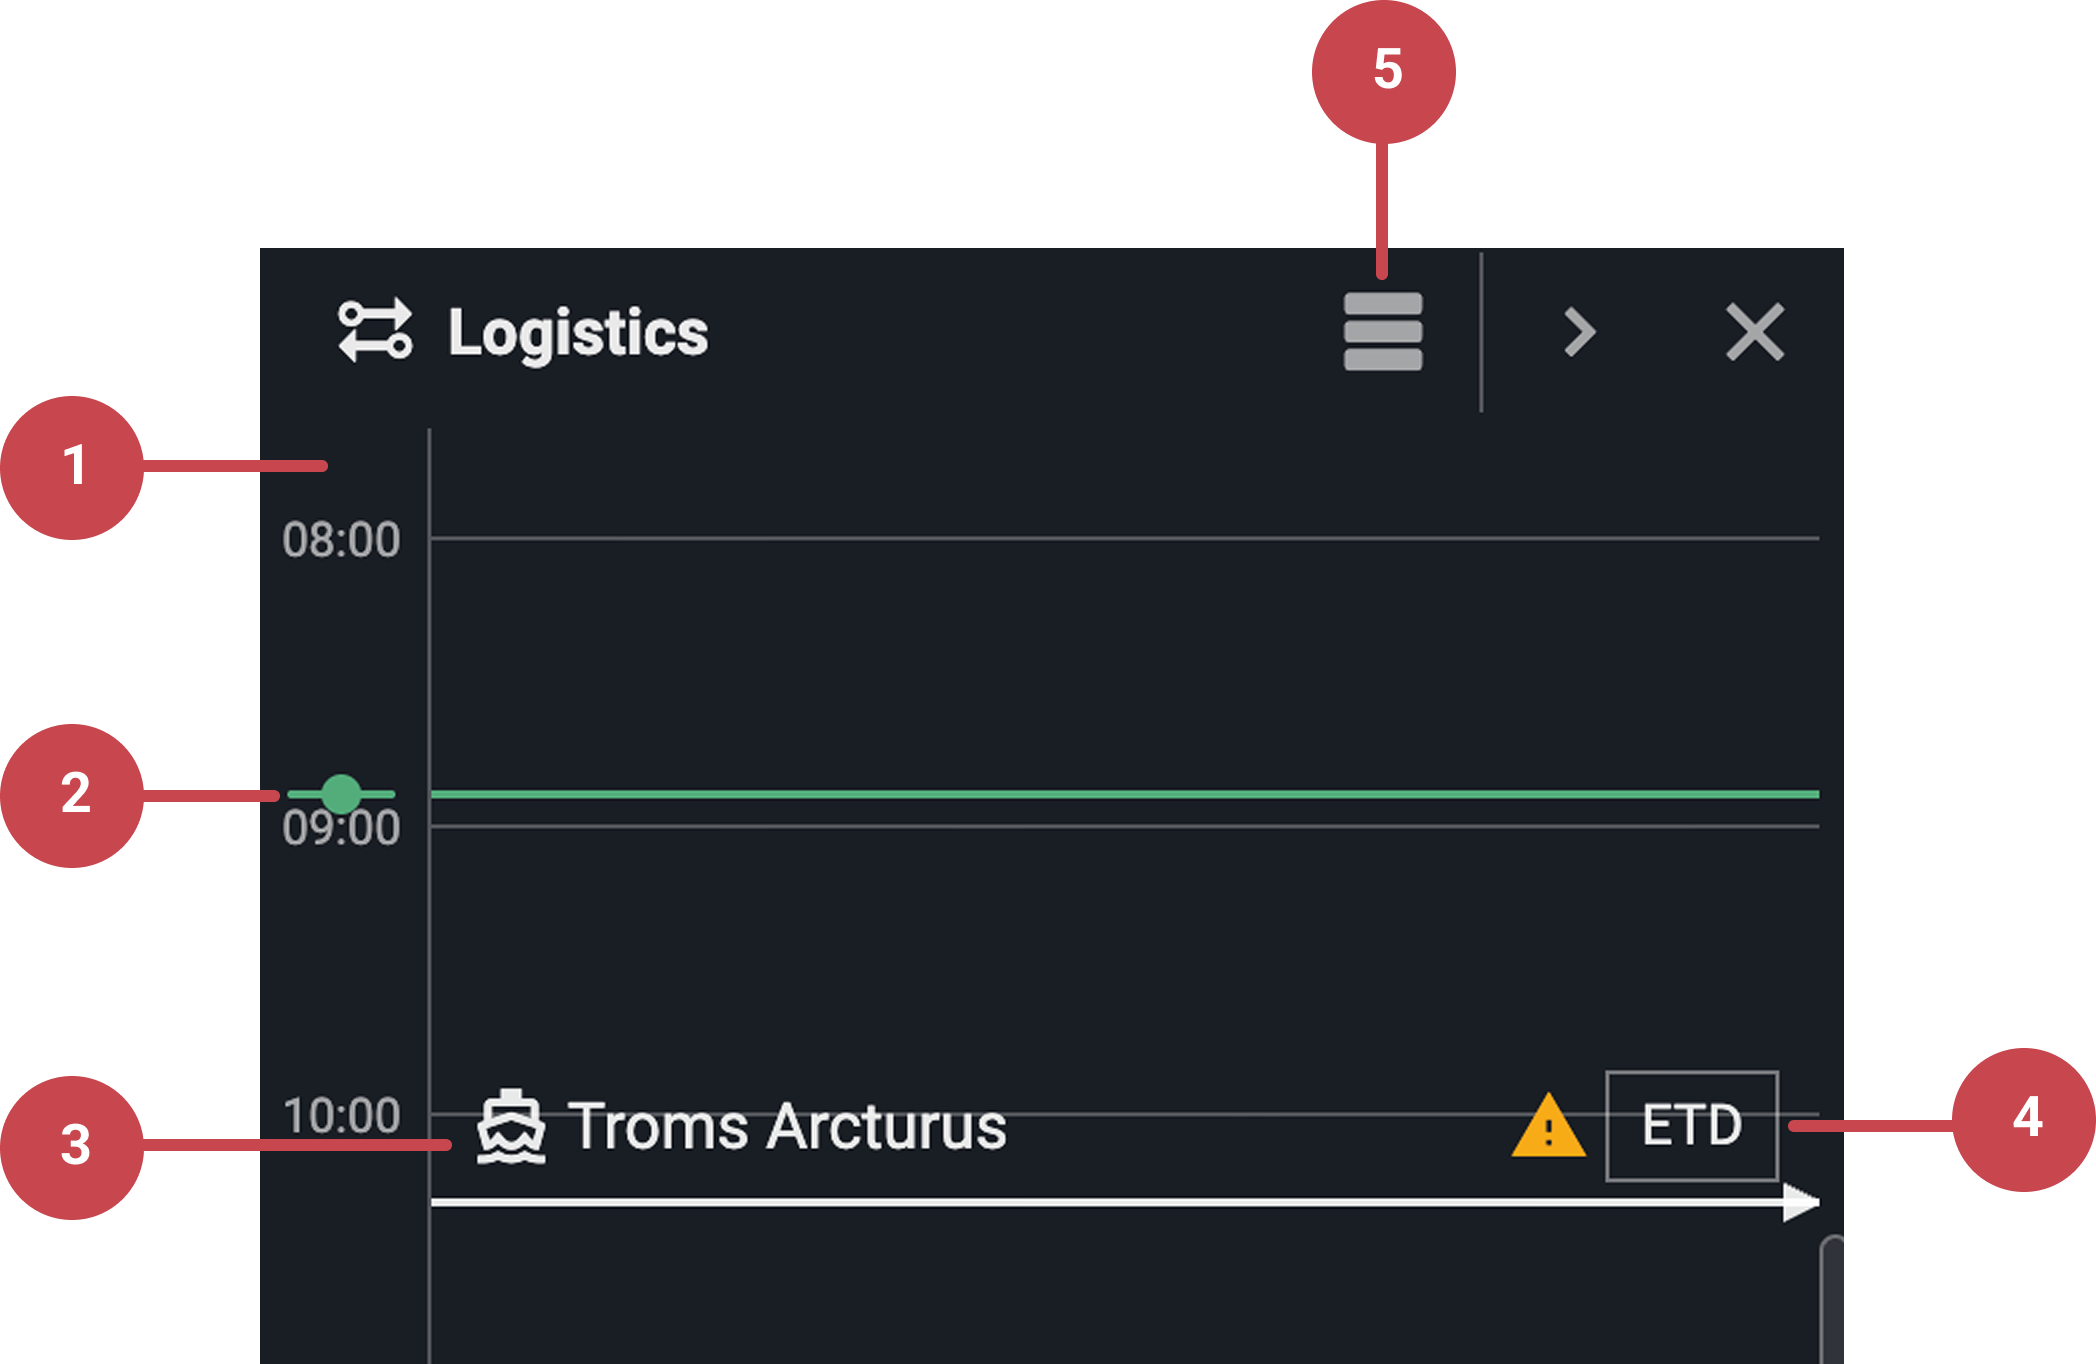
Task: Open the hamburger menu in Logistics header
Action: click(x=1383, y=333)
